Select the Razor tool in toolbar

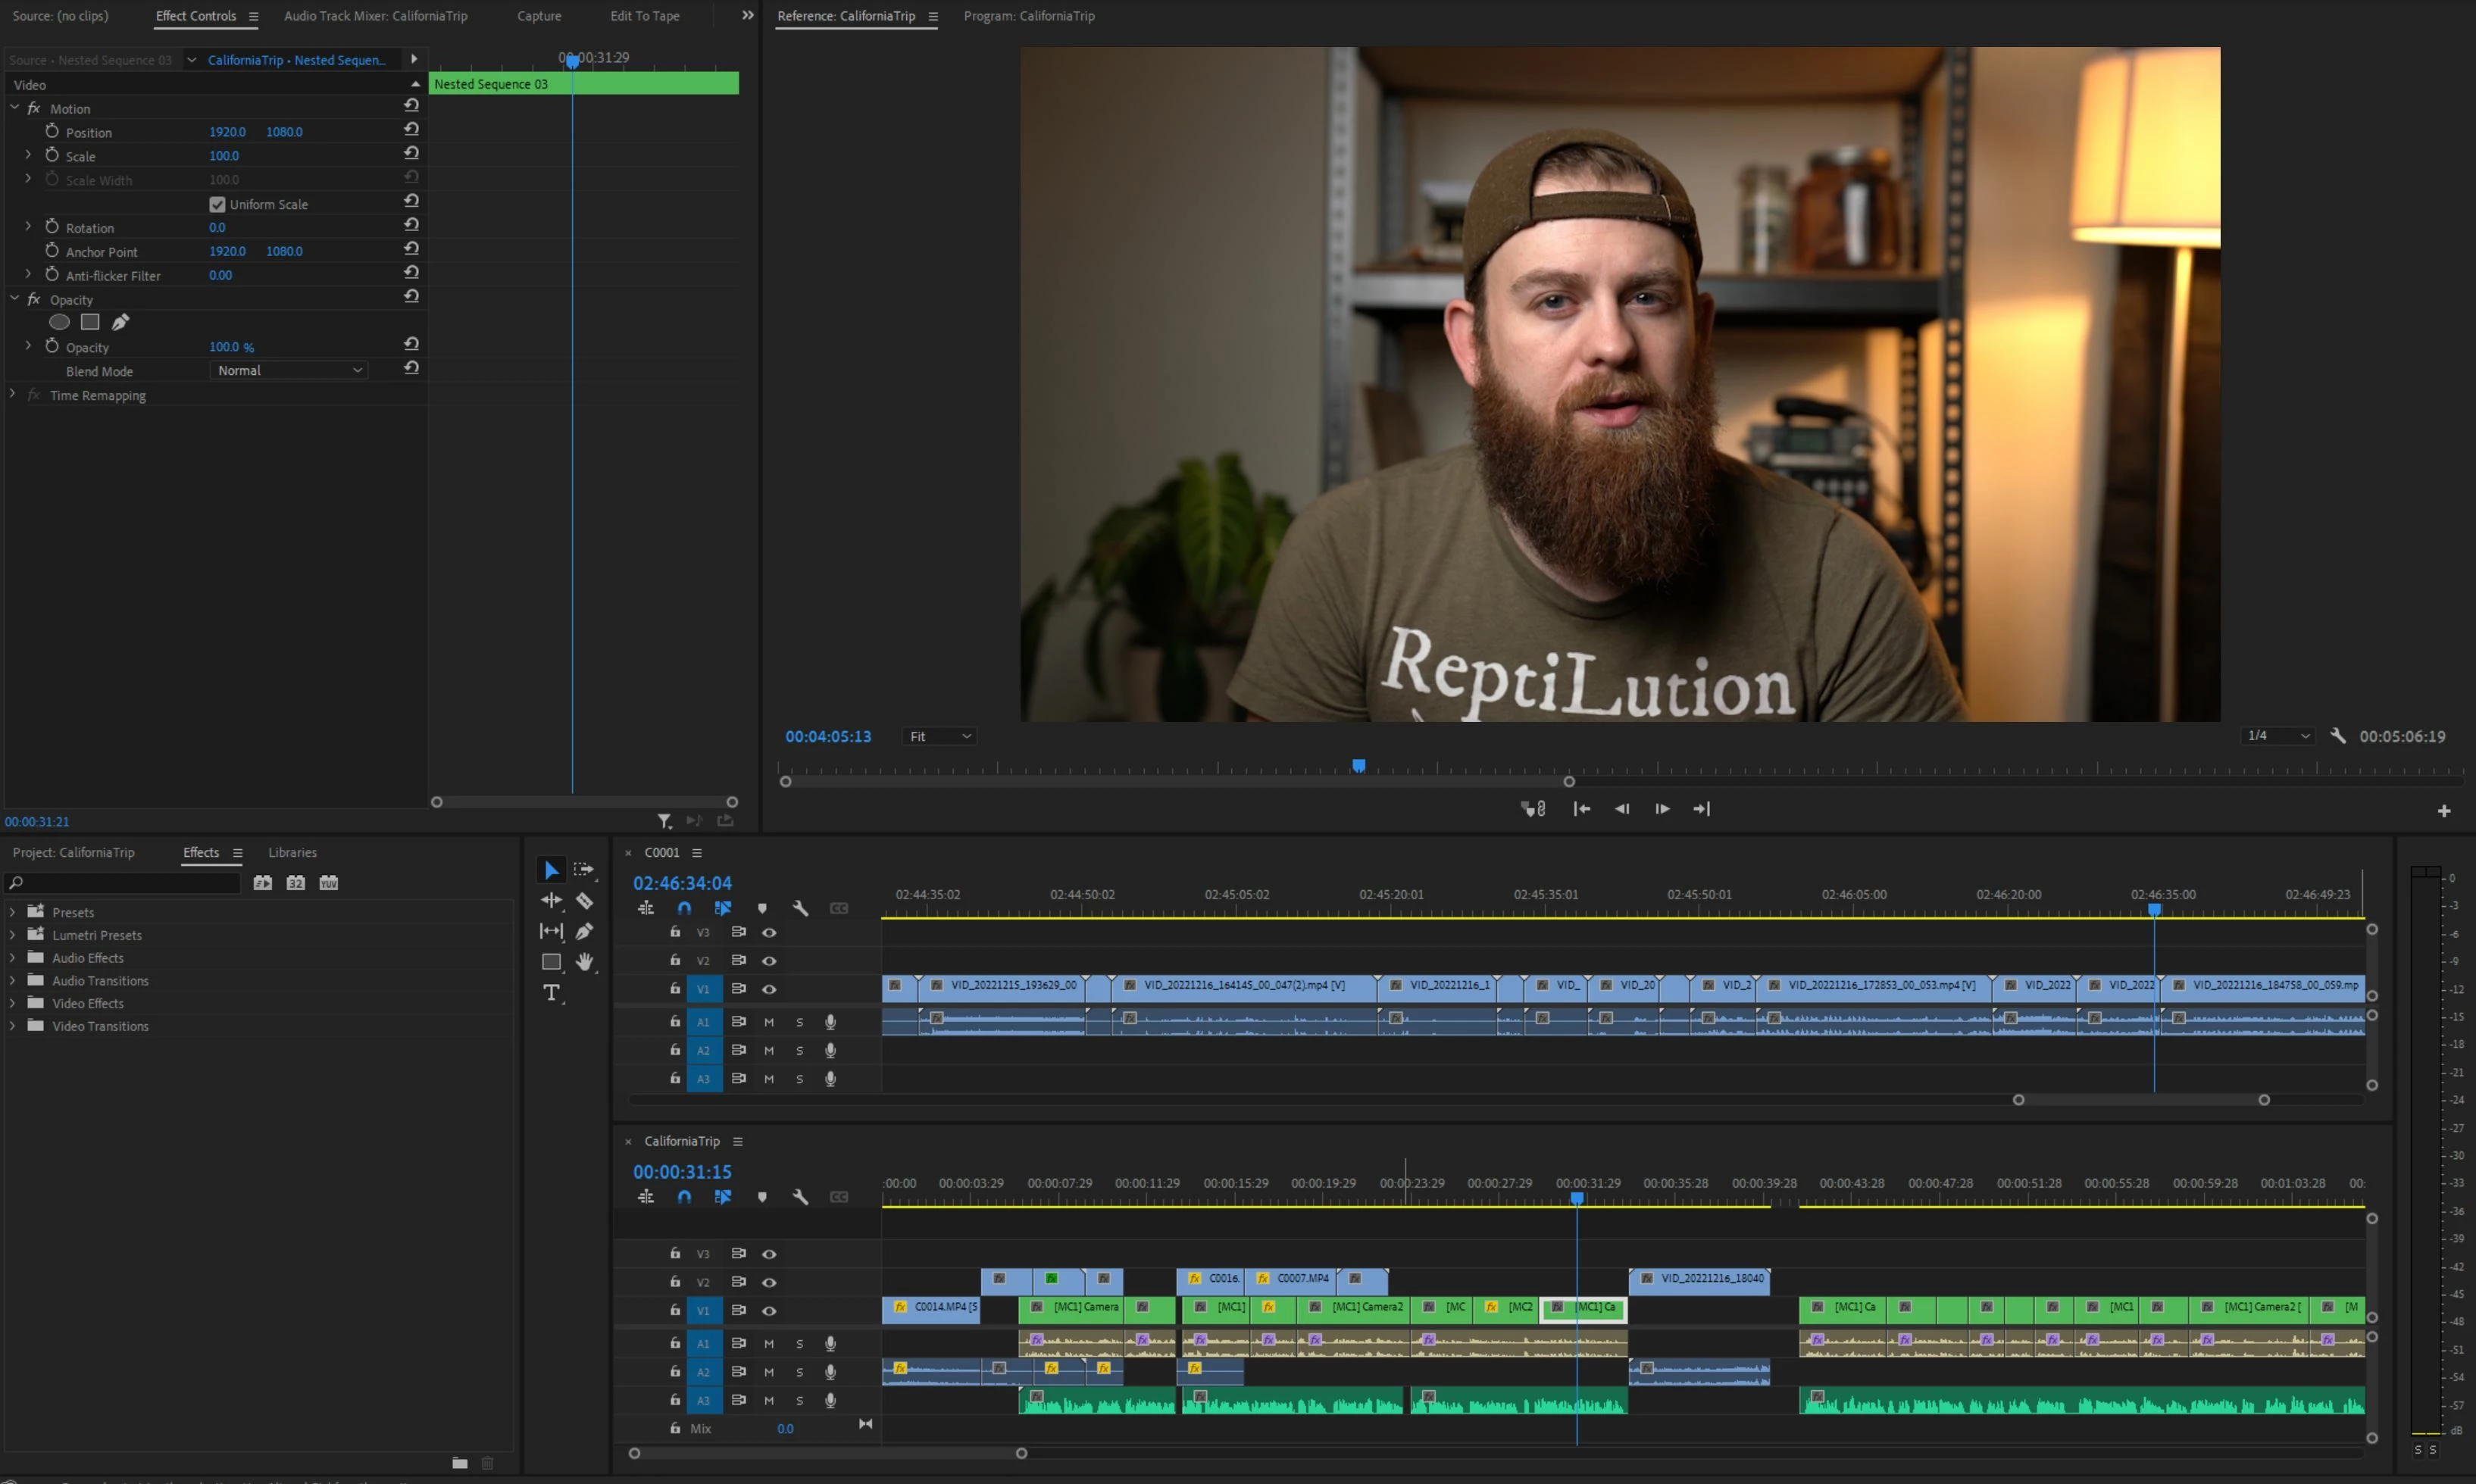click(585, 901)
